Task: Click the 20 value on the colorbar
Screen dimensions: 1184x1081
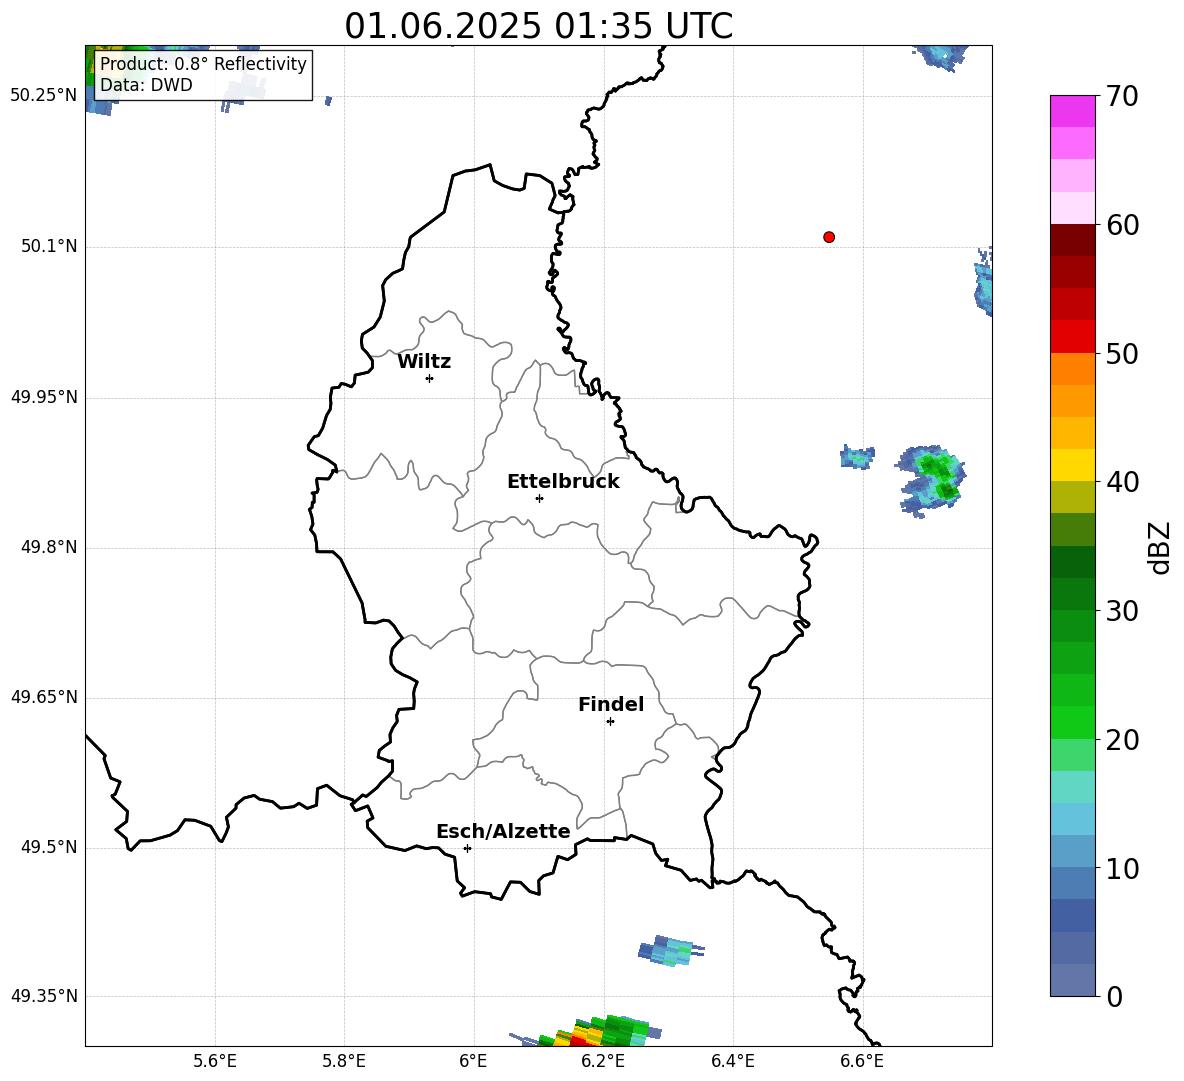Action: coord(1122,740)
